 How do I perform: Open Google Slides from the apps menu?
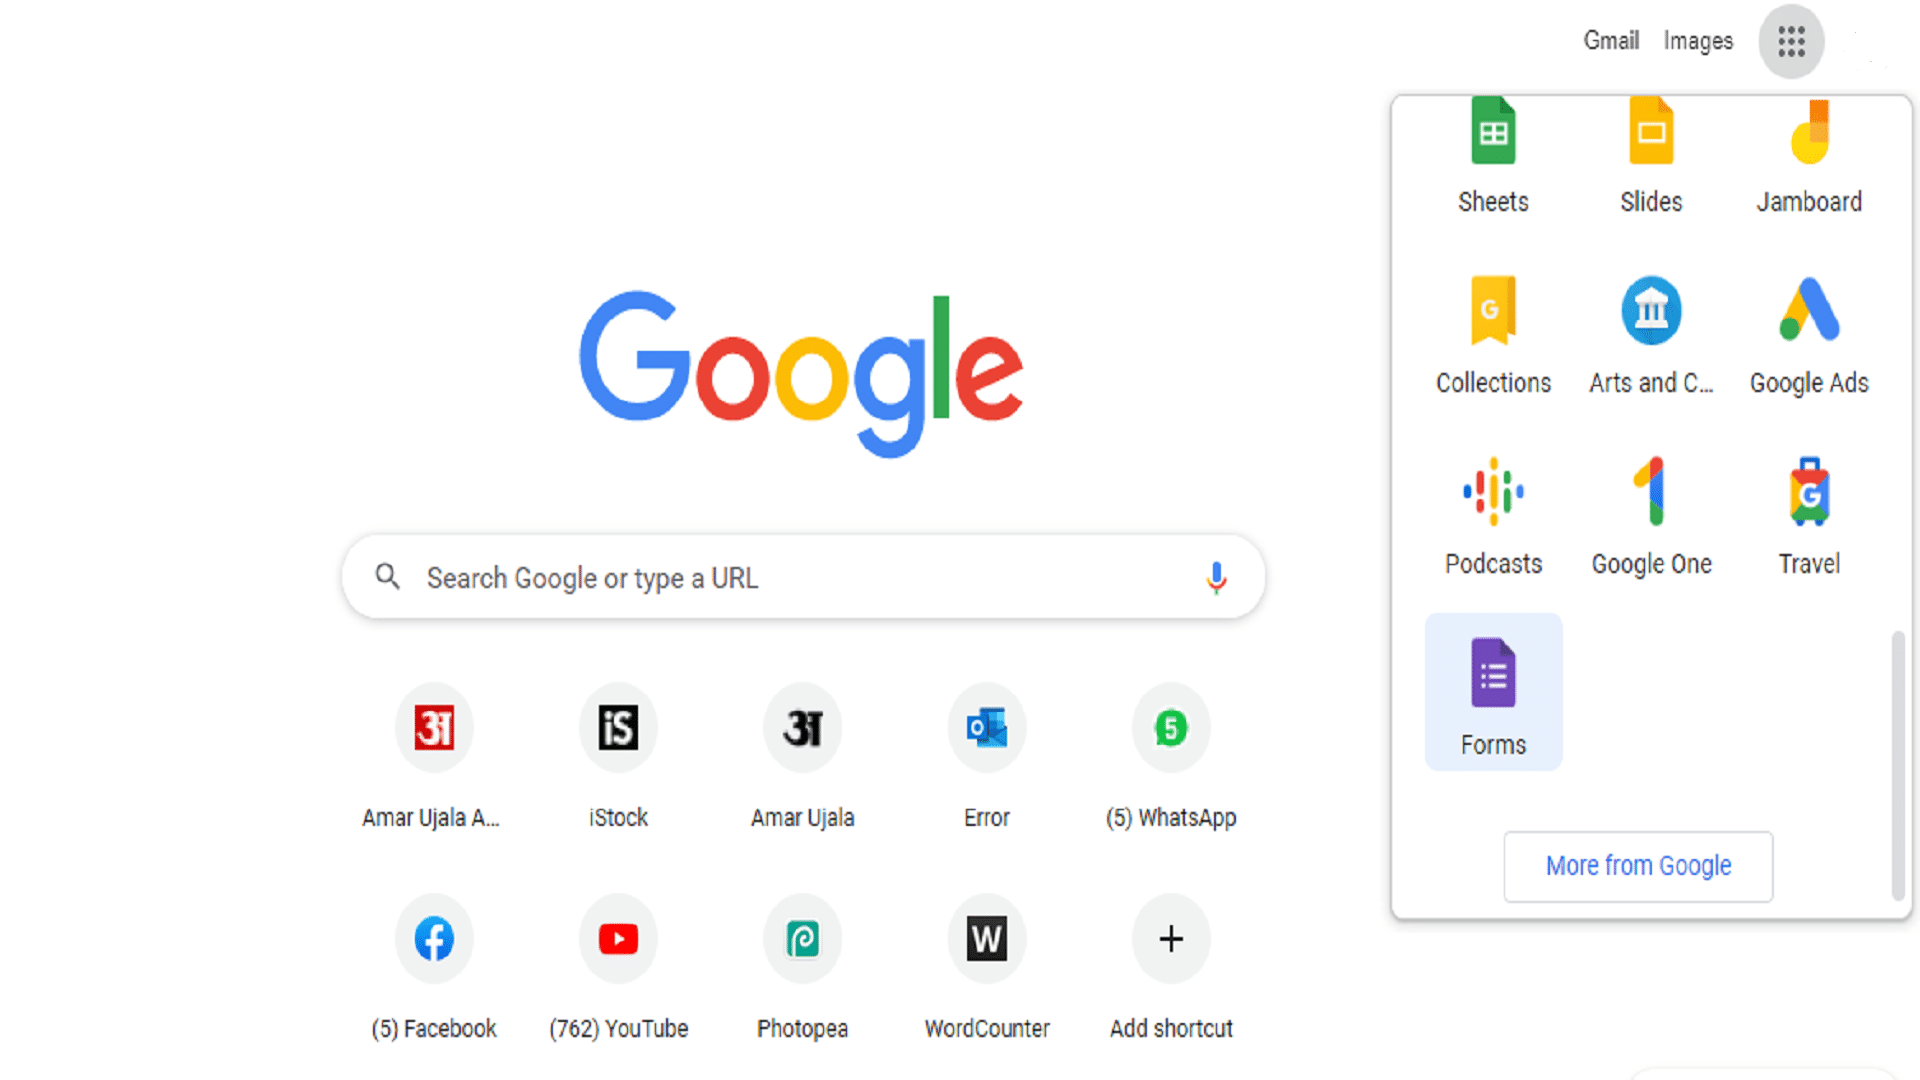click(x=1651, y=155)
